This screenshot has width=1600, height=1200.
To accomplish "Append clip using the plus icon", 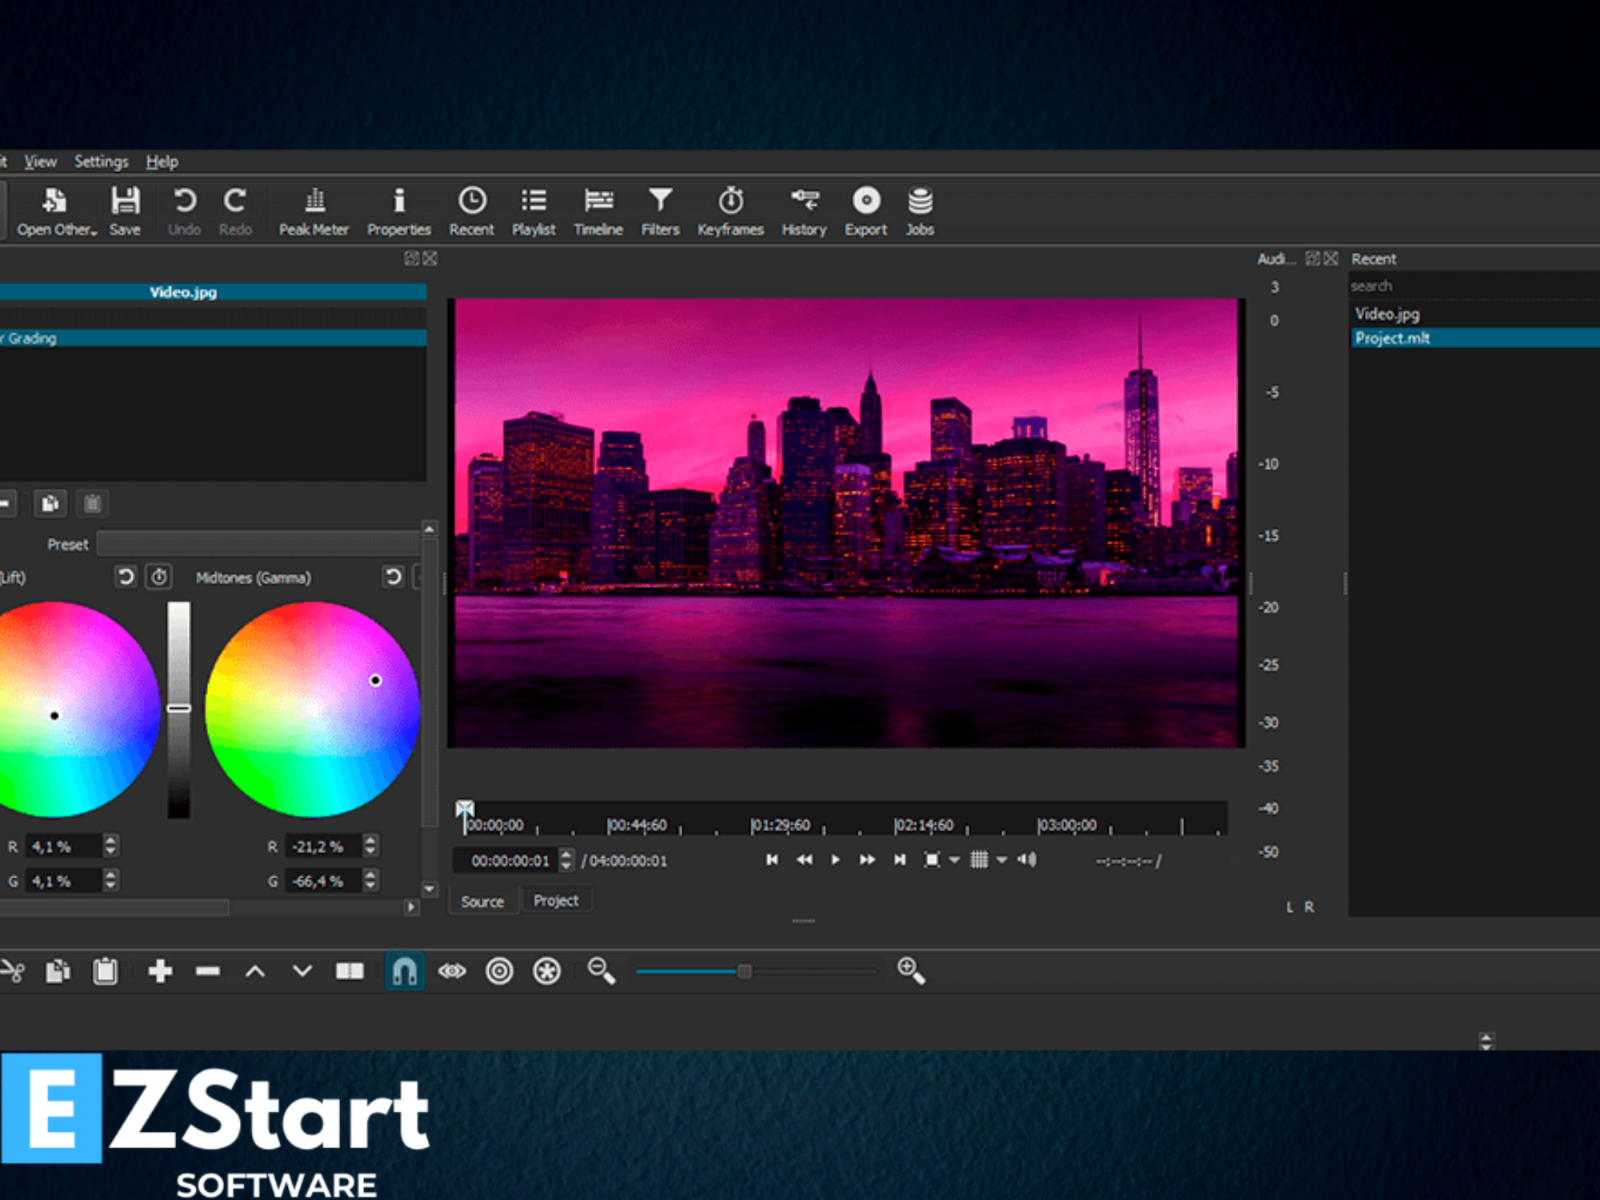I will tap(160, 971).
